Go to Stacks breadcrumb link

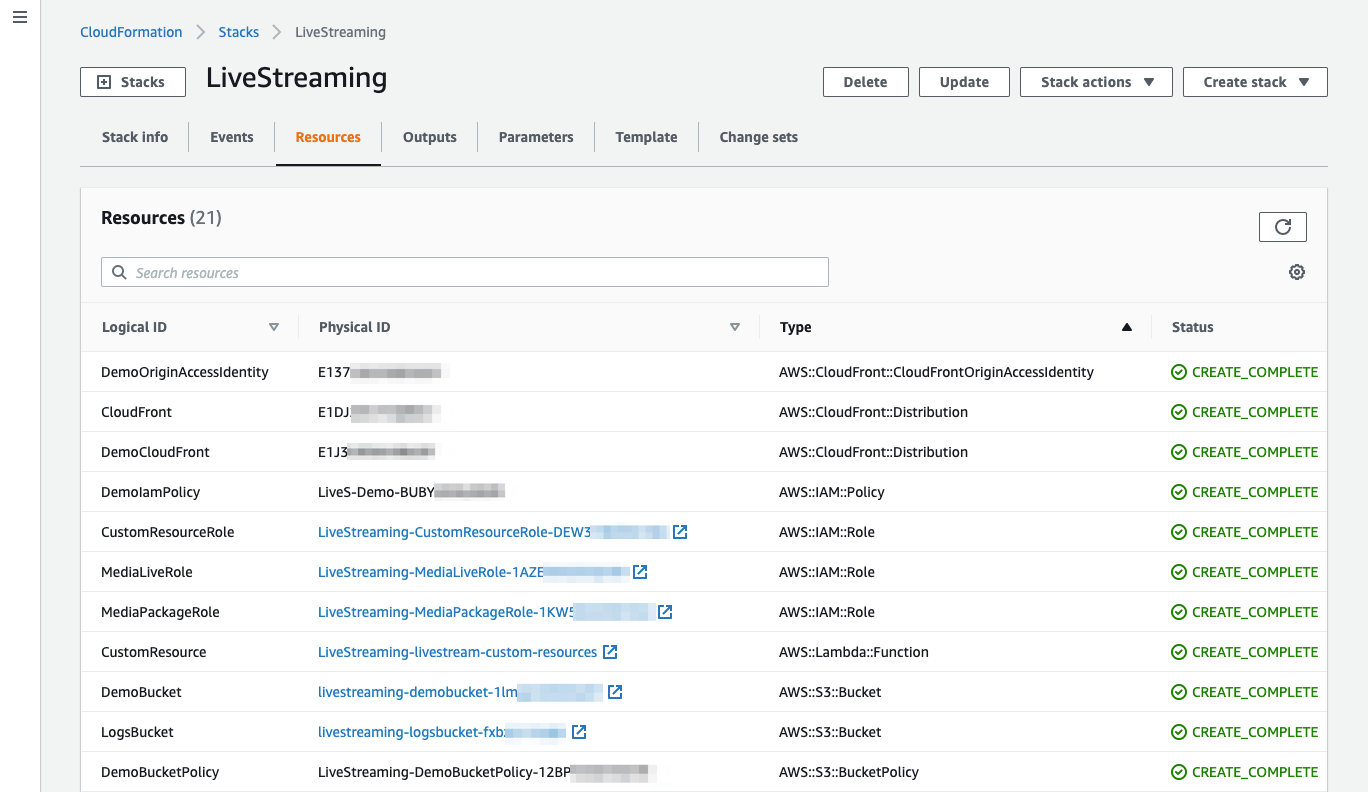point(239,32)
